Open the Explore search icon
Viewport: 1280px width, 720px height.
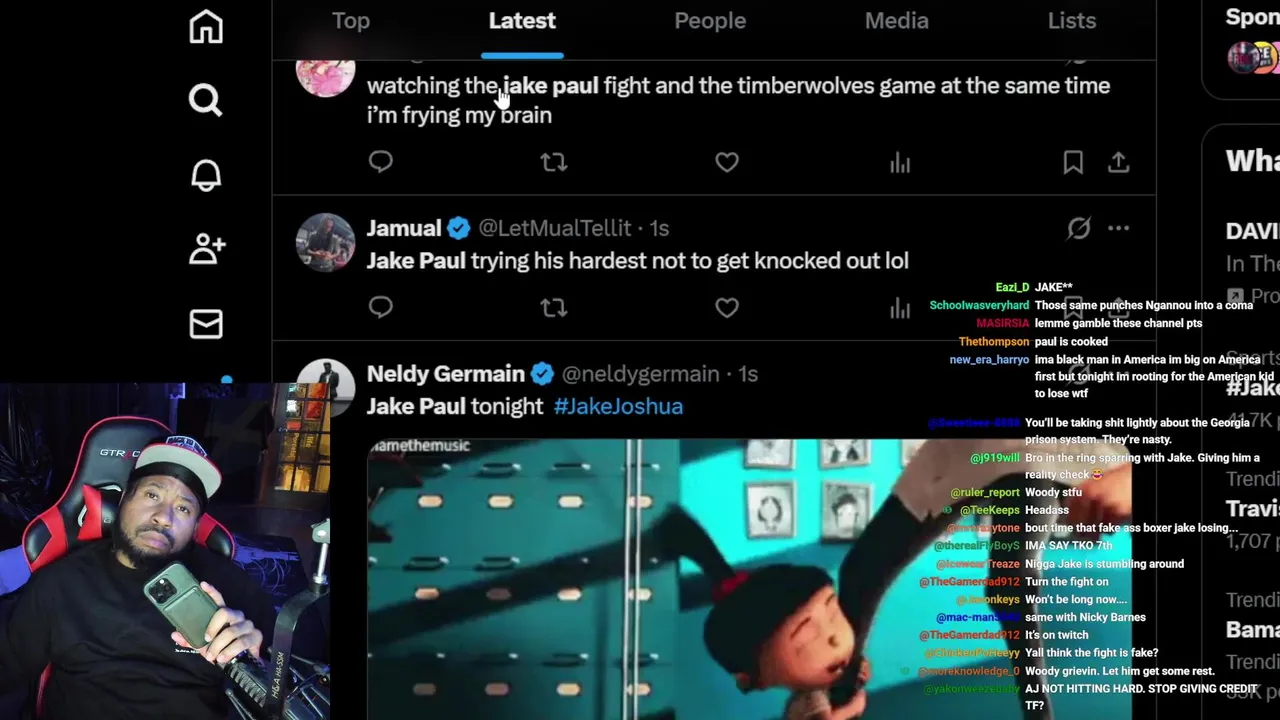[x=206, y=100]
